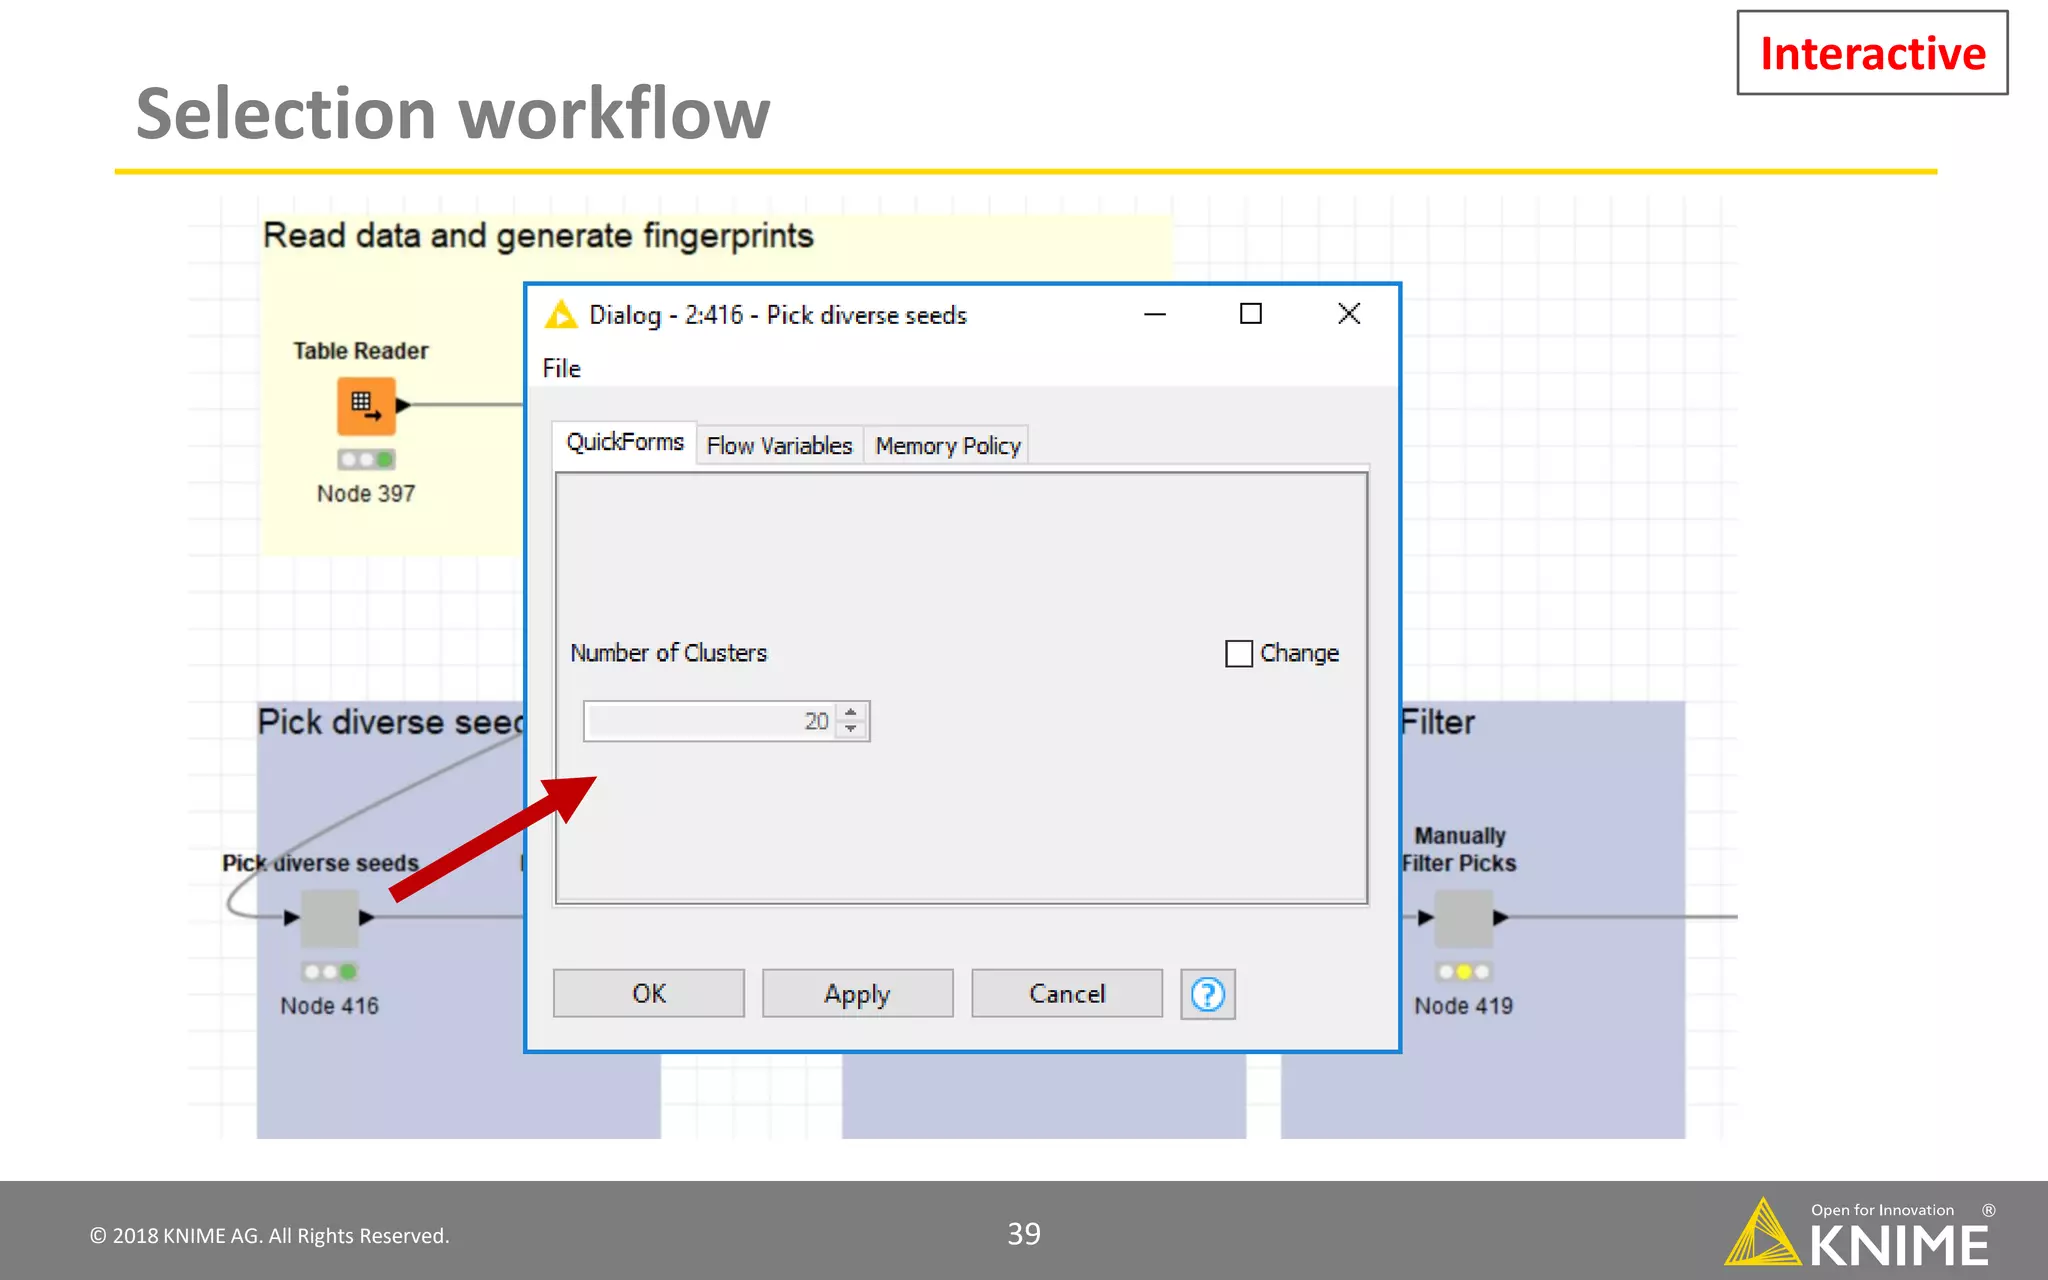This screenshot has height=1280, width=2048.
Task: Decrease Number of Clusters with down arrow
Action: click(x=851, y=729)
